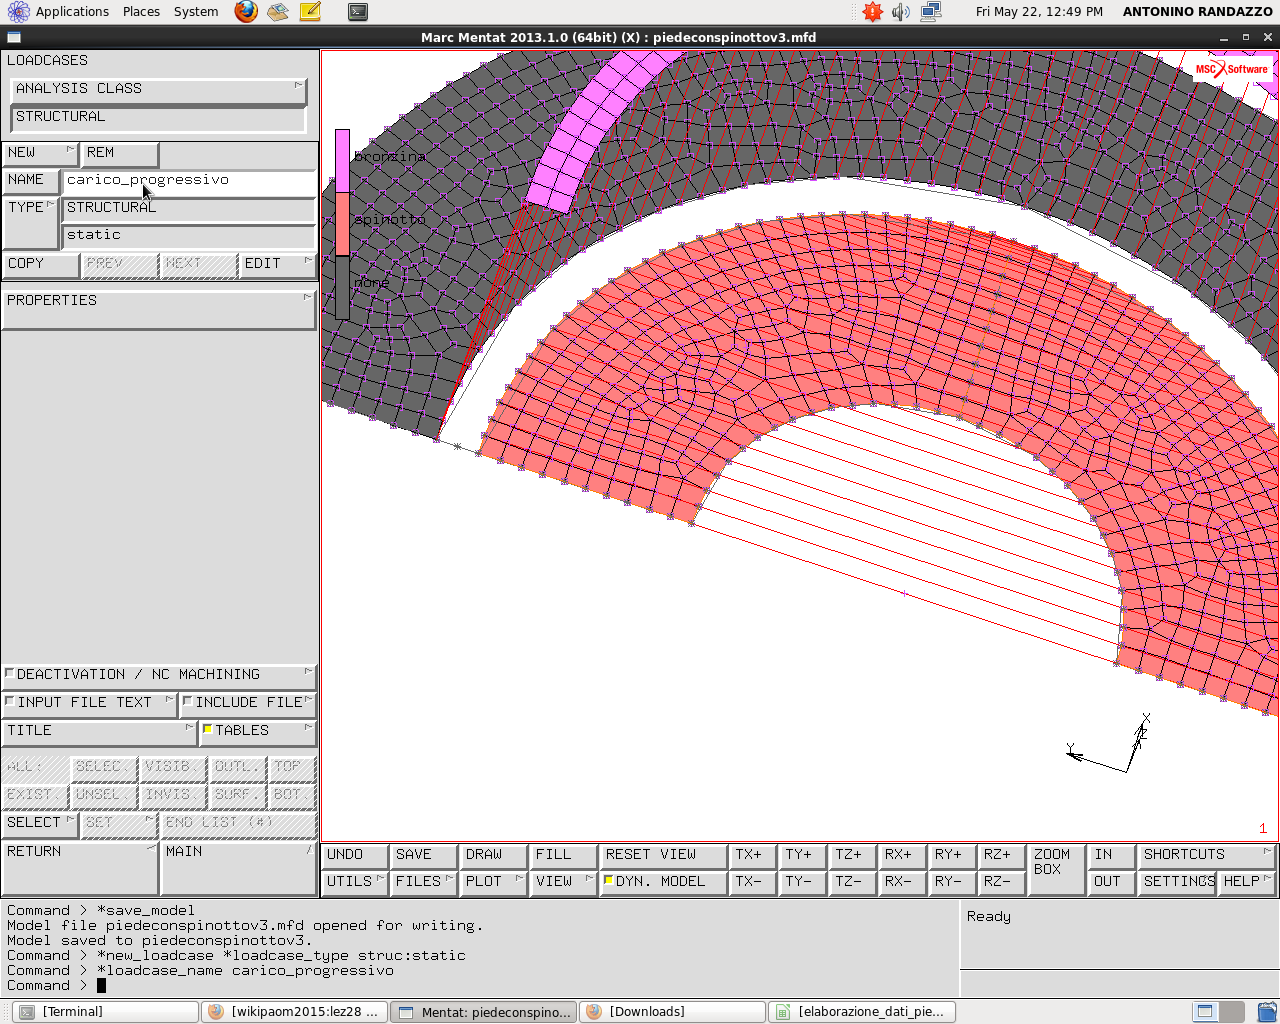Open the note editor icon in top panel
Image resolution: width=1280 pixels, height=1024 pixels.
(x=310, y=12)
